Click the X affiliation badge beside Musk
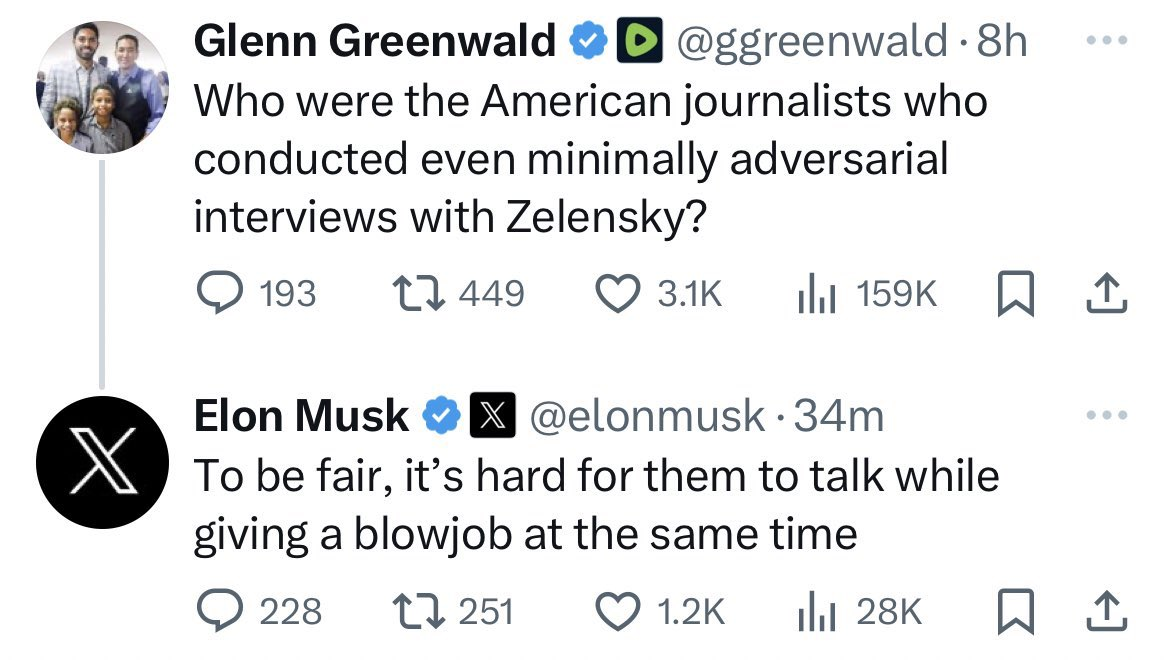Image resolution: width=1170 pixels, height=660 pixels. point(491,416)
